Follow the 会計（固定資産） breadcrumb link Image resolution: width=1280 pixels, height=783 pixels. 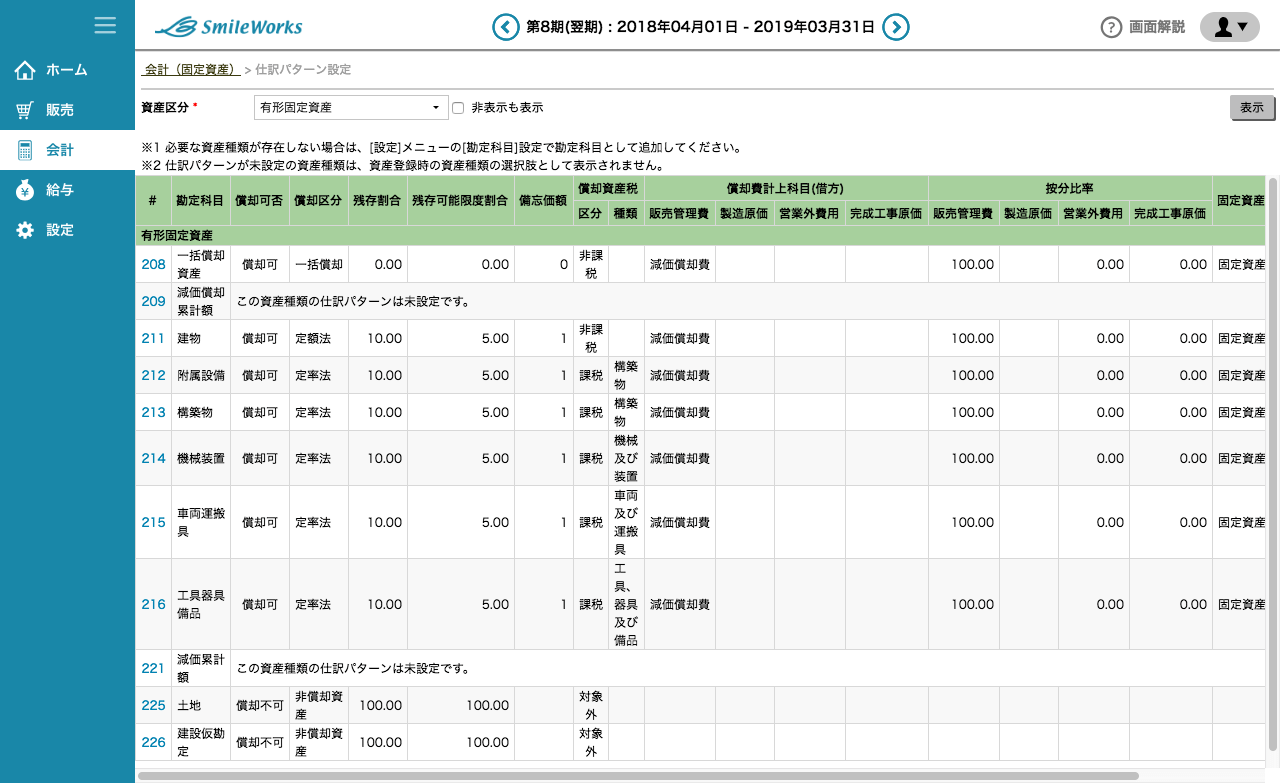(190, 70)
